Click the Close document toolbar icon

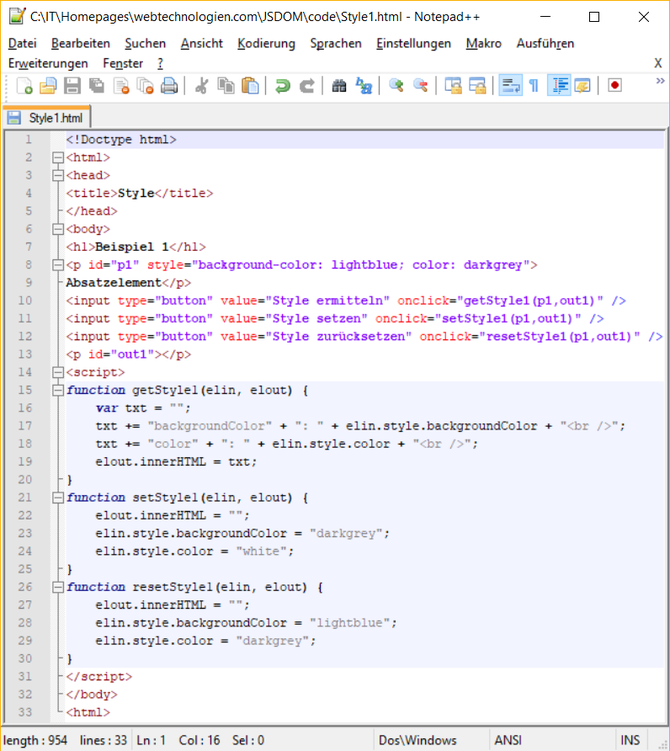121,86
